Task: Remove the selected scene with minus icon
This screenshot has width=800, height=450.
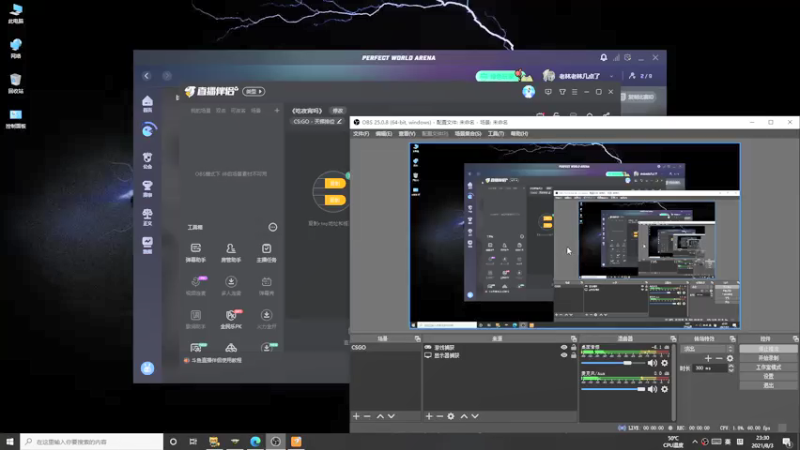Action: (367, 416)
